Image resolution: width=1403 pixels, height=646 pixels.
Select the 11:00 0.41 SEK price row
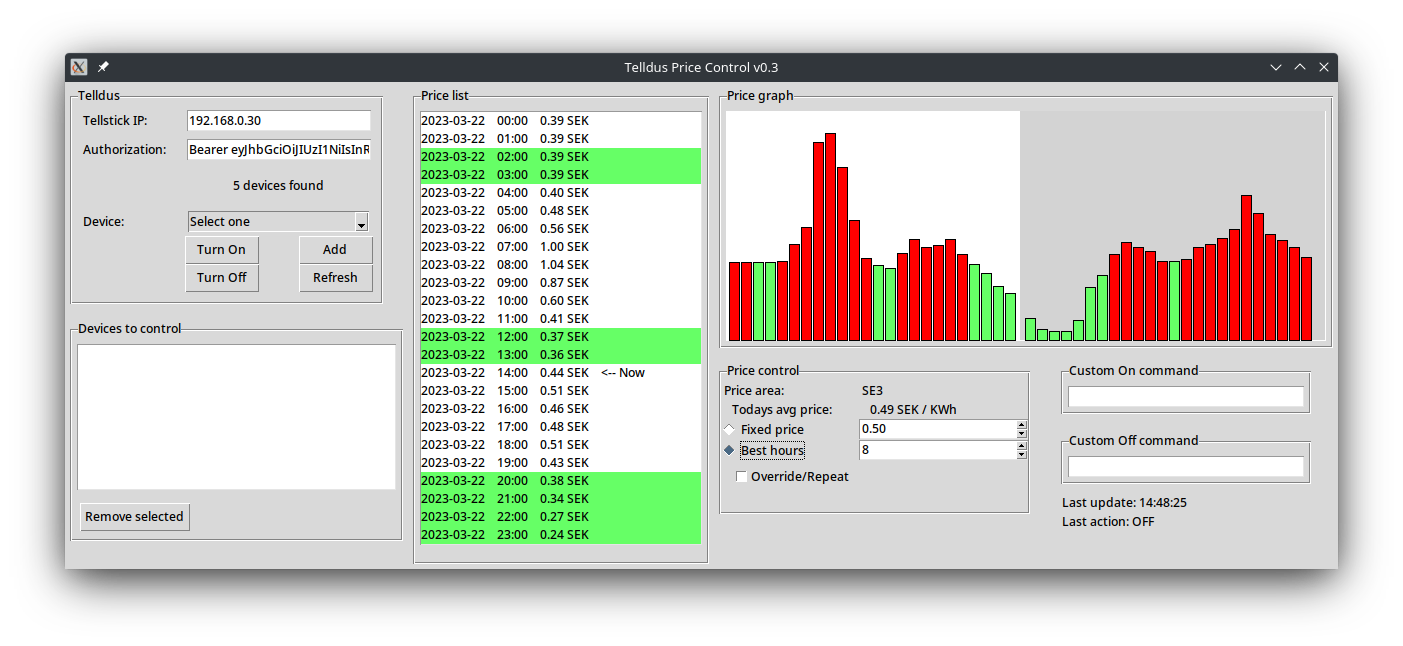(561, 318)
